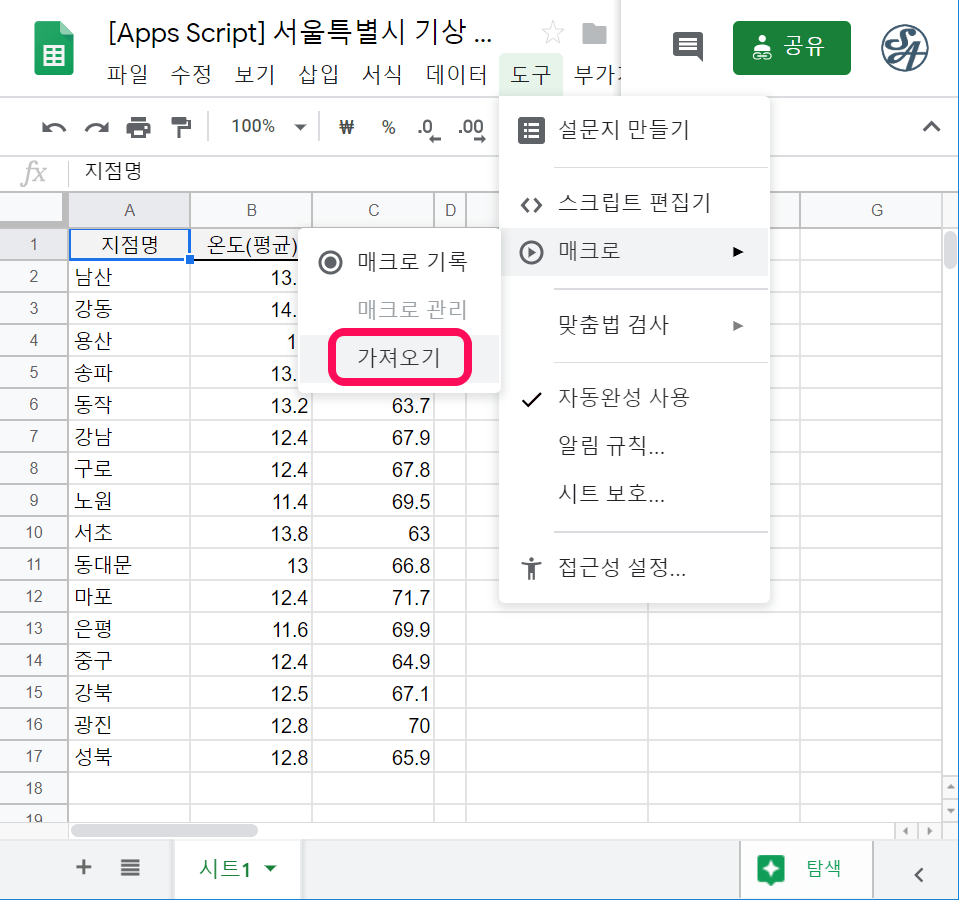This screenshot has height=900, width=959.
Task: Open the all sheets list icon
Action: [x=130, y=868]
